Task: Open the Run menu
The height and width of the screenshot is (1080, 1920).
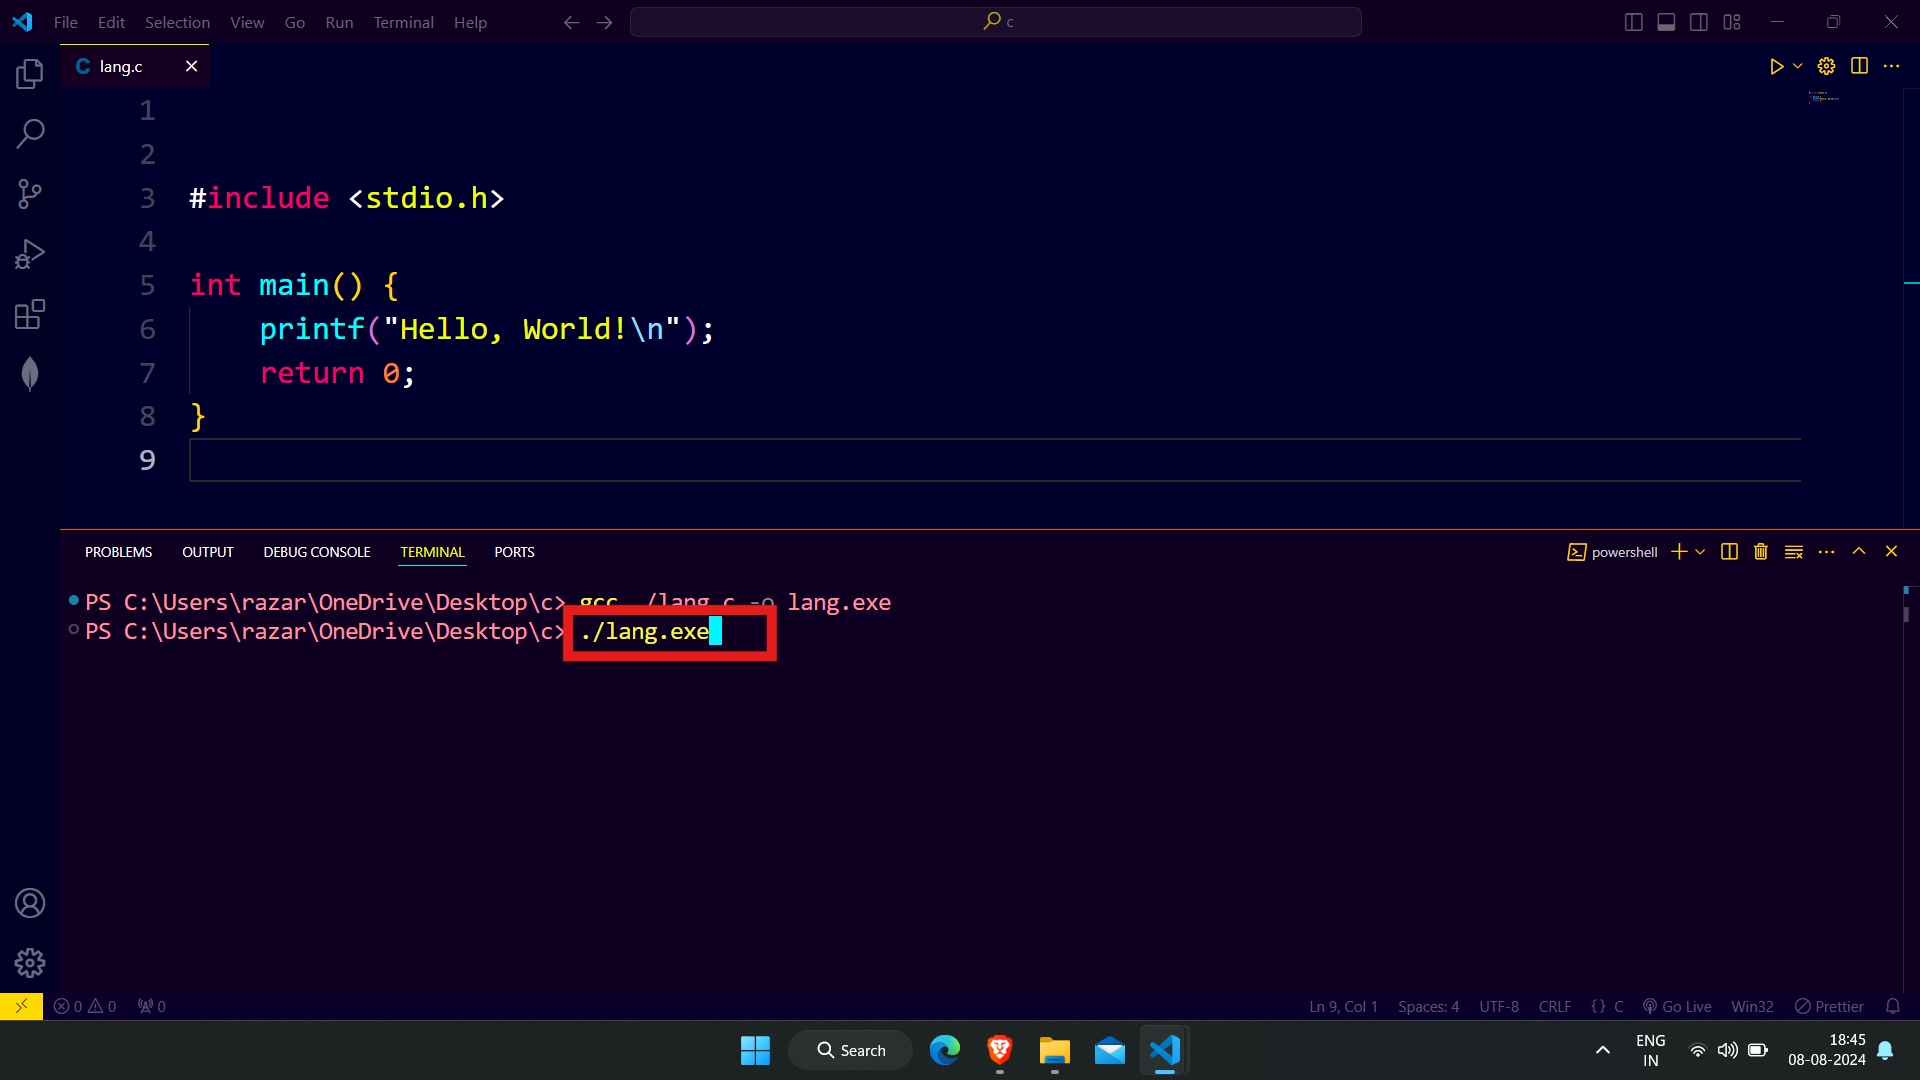Action: click(x=339, y=22)
